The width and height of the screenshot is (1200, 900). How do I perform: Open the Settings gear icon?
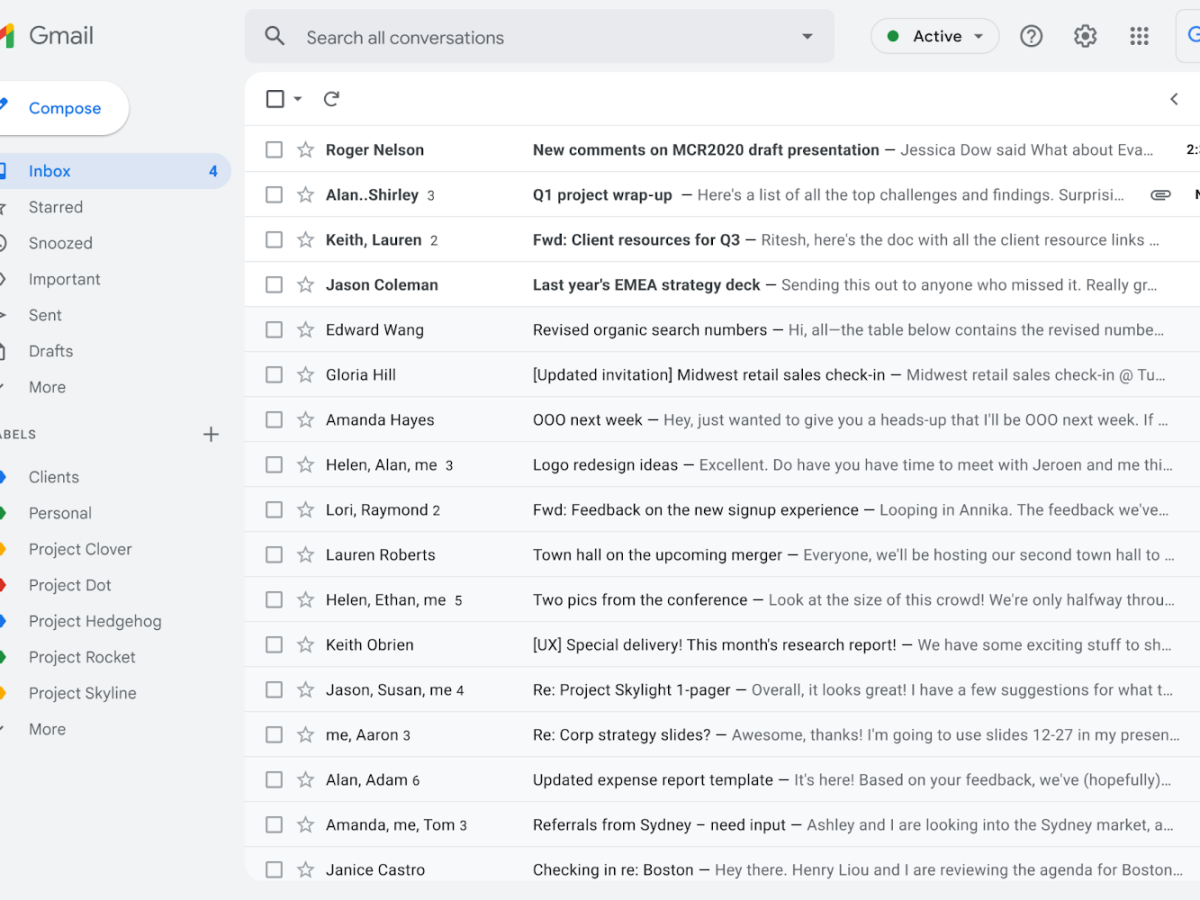1085,37
